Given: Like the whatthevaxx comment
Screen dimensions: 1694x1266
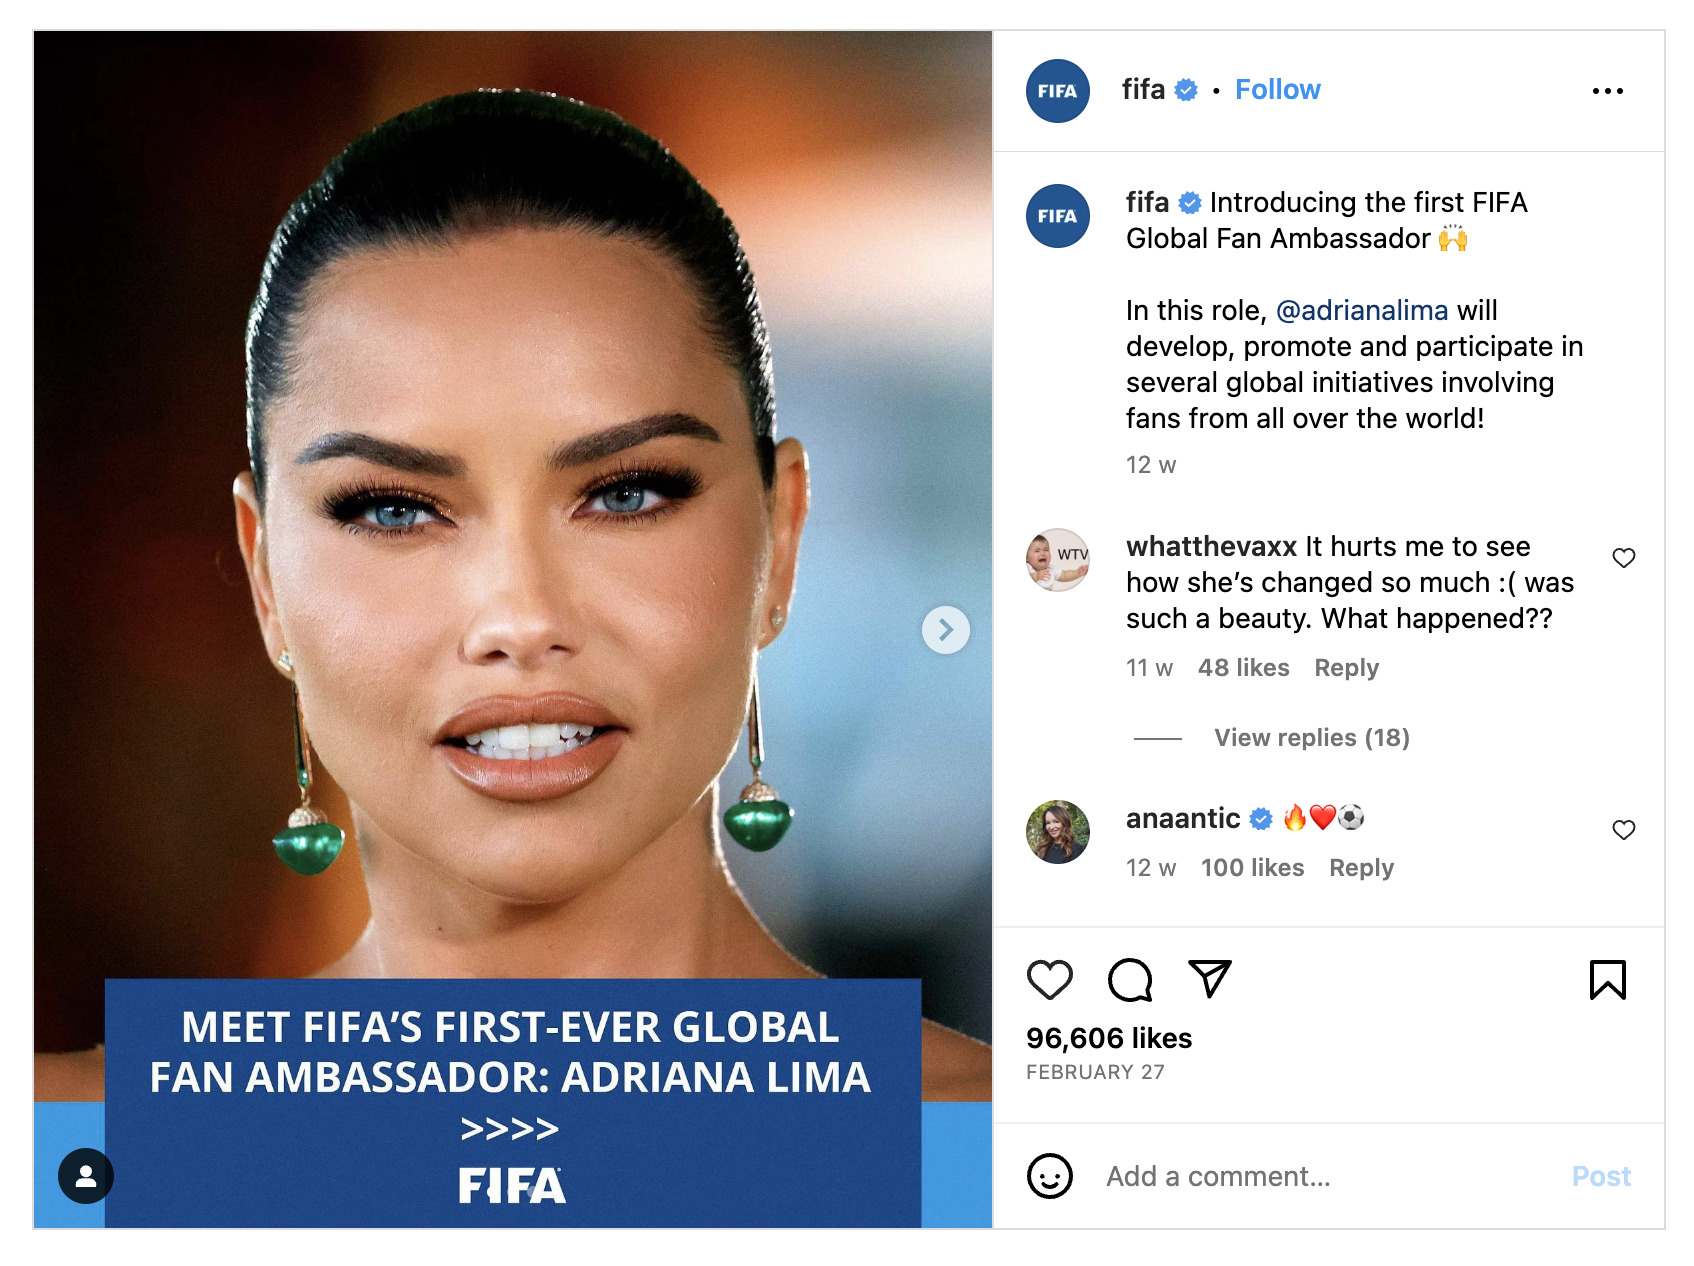Looking at the screenshot, I should coord(1623,558).
